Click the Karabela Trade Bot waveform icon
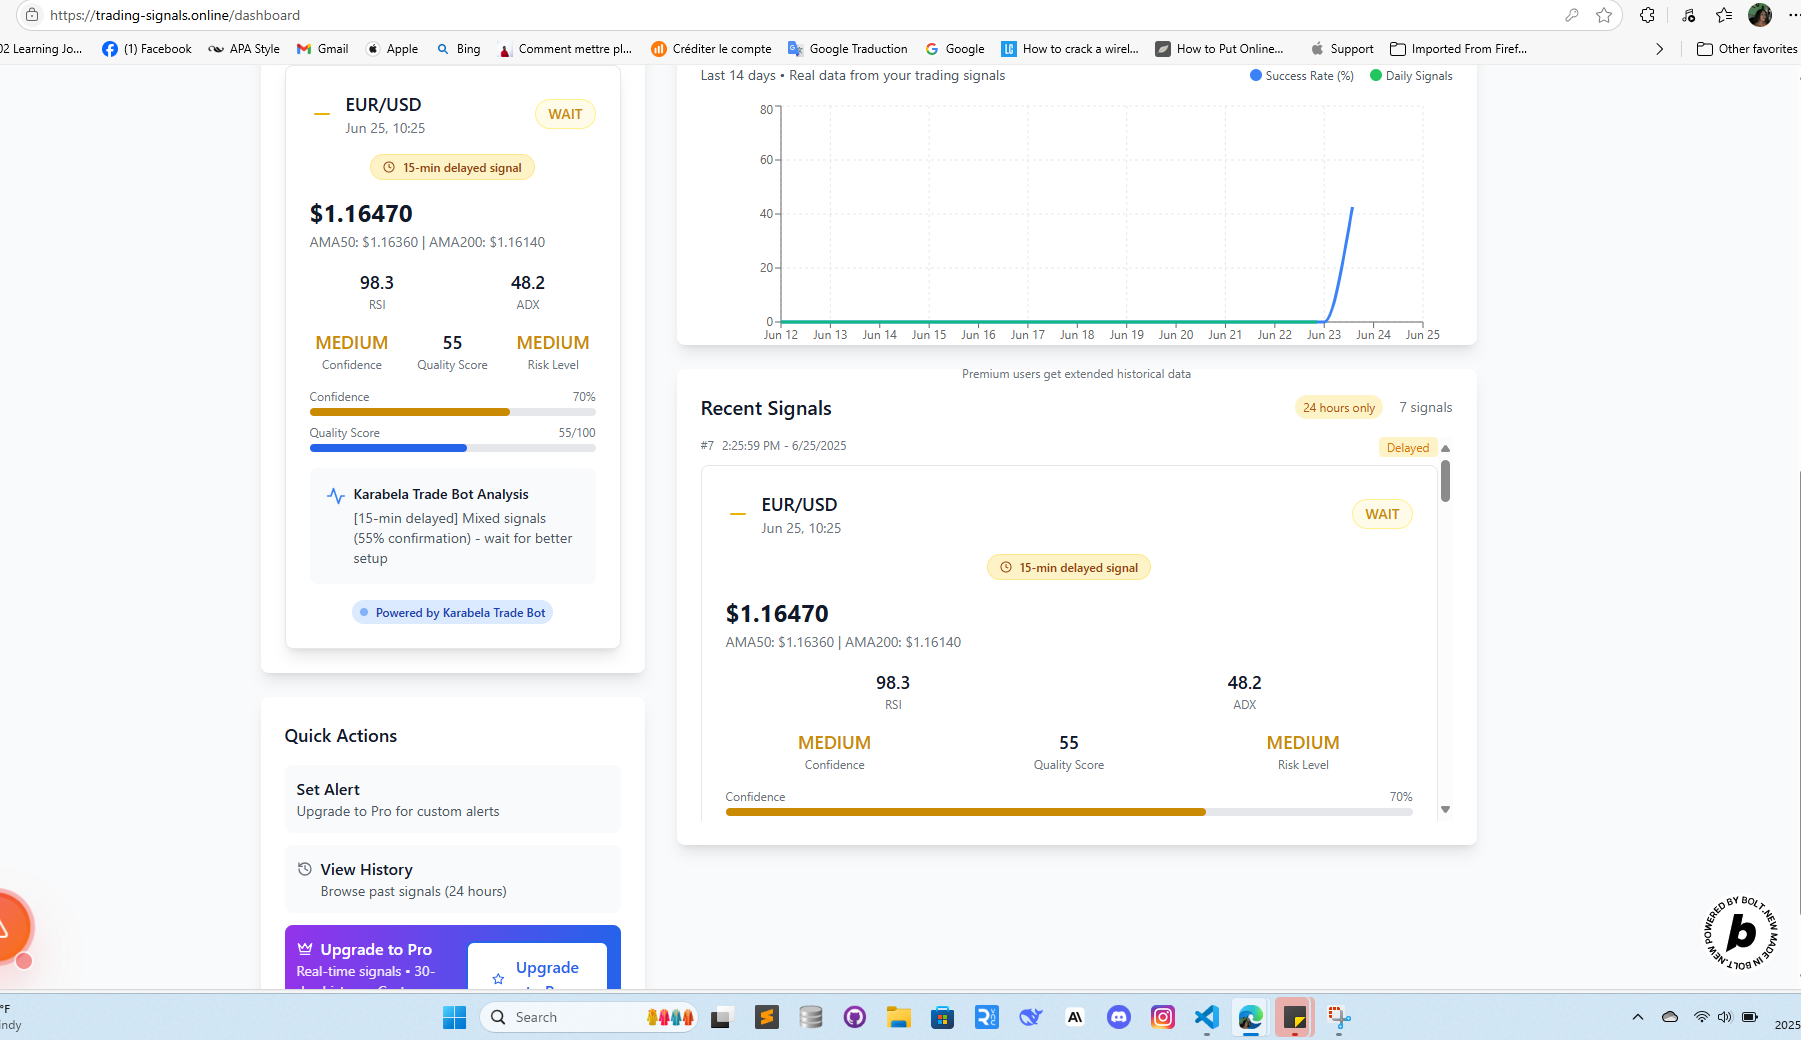 click(334, 494)
